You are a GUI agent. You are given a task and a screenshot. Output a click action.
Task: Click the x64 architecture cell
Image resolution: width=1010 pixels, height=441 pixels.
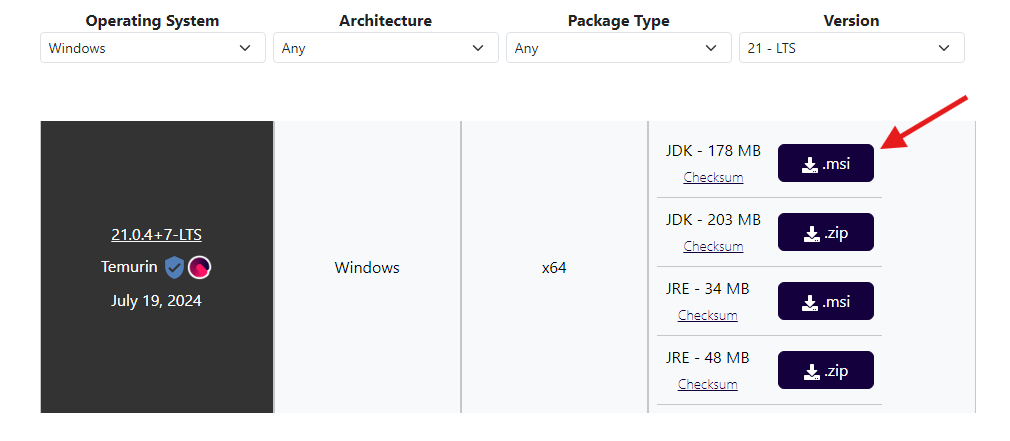tap(554, 268)
